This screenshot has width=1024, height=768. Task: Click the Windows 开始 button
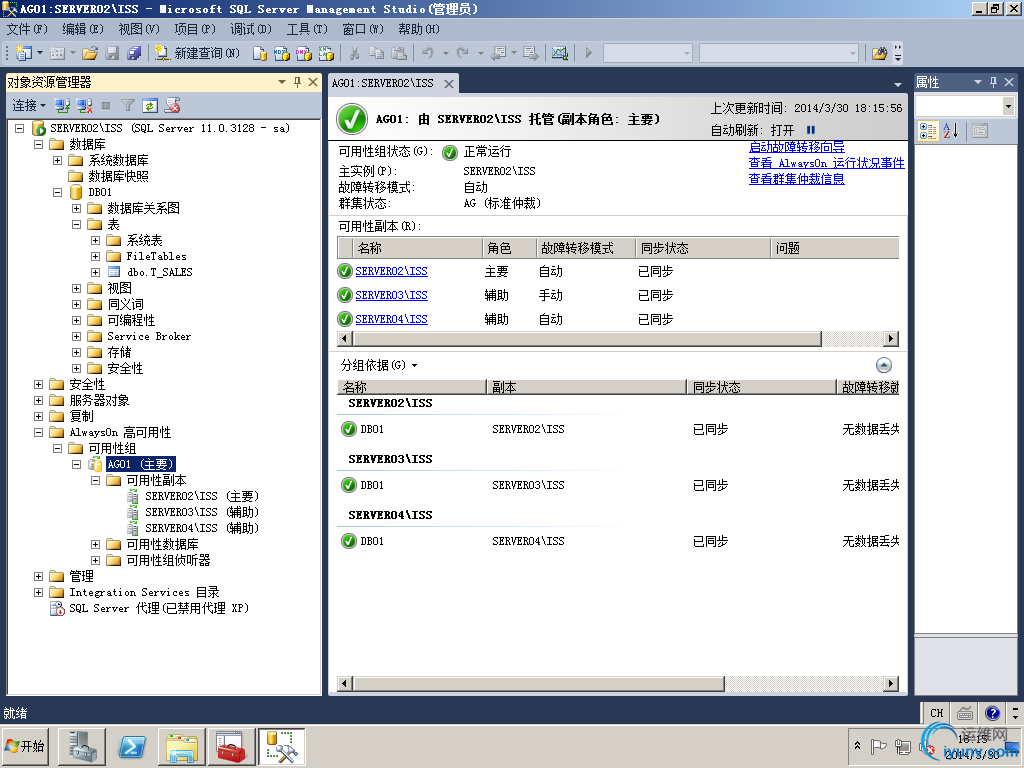(x=25, y=746)
